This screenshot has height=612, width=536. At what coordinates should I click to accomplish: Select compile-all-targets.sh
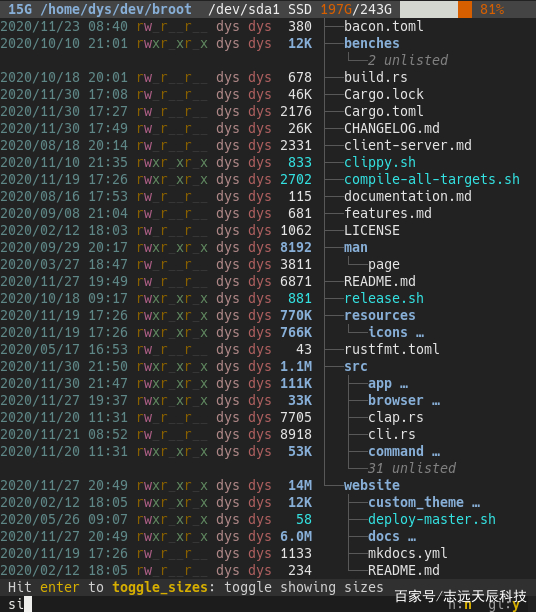coord(431,179)
